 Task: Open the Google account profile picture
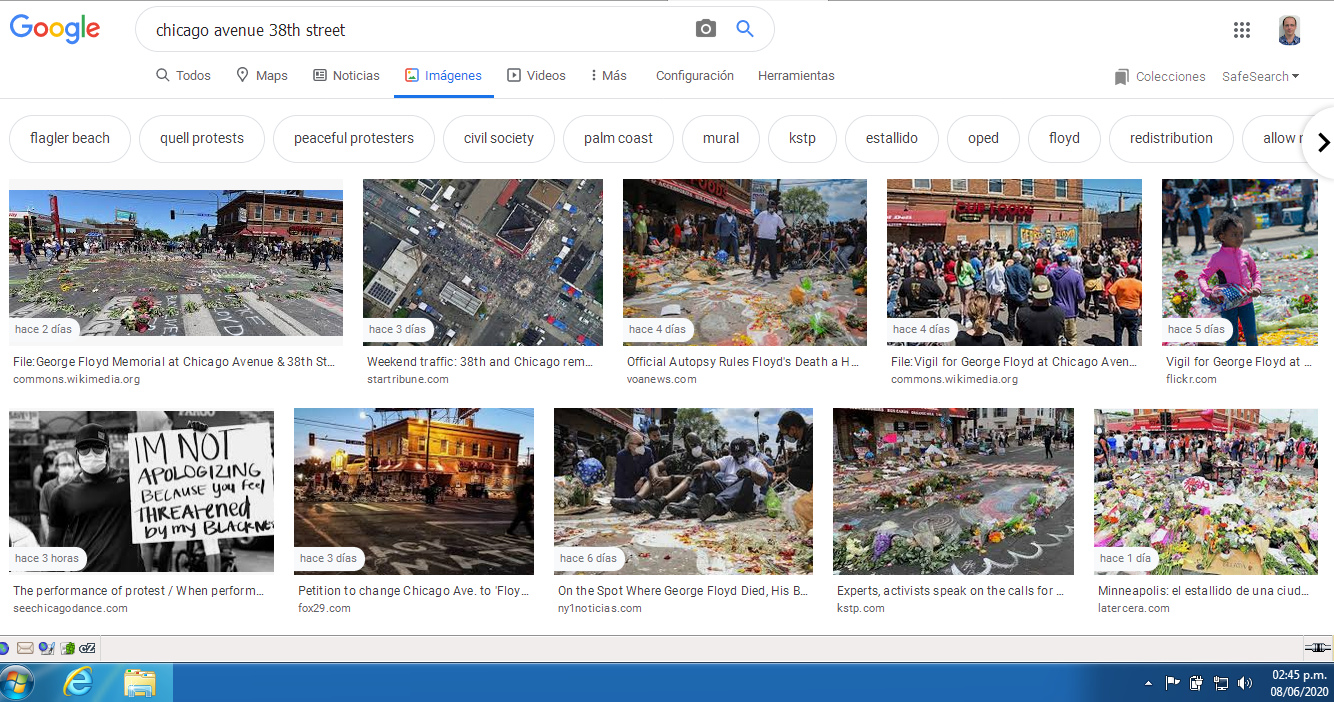(x=1290, y=30)
